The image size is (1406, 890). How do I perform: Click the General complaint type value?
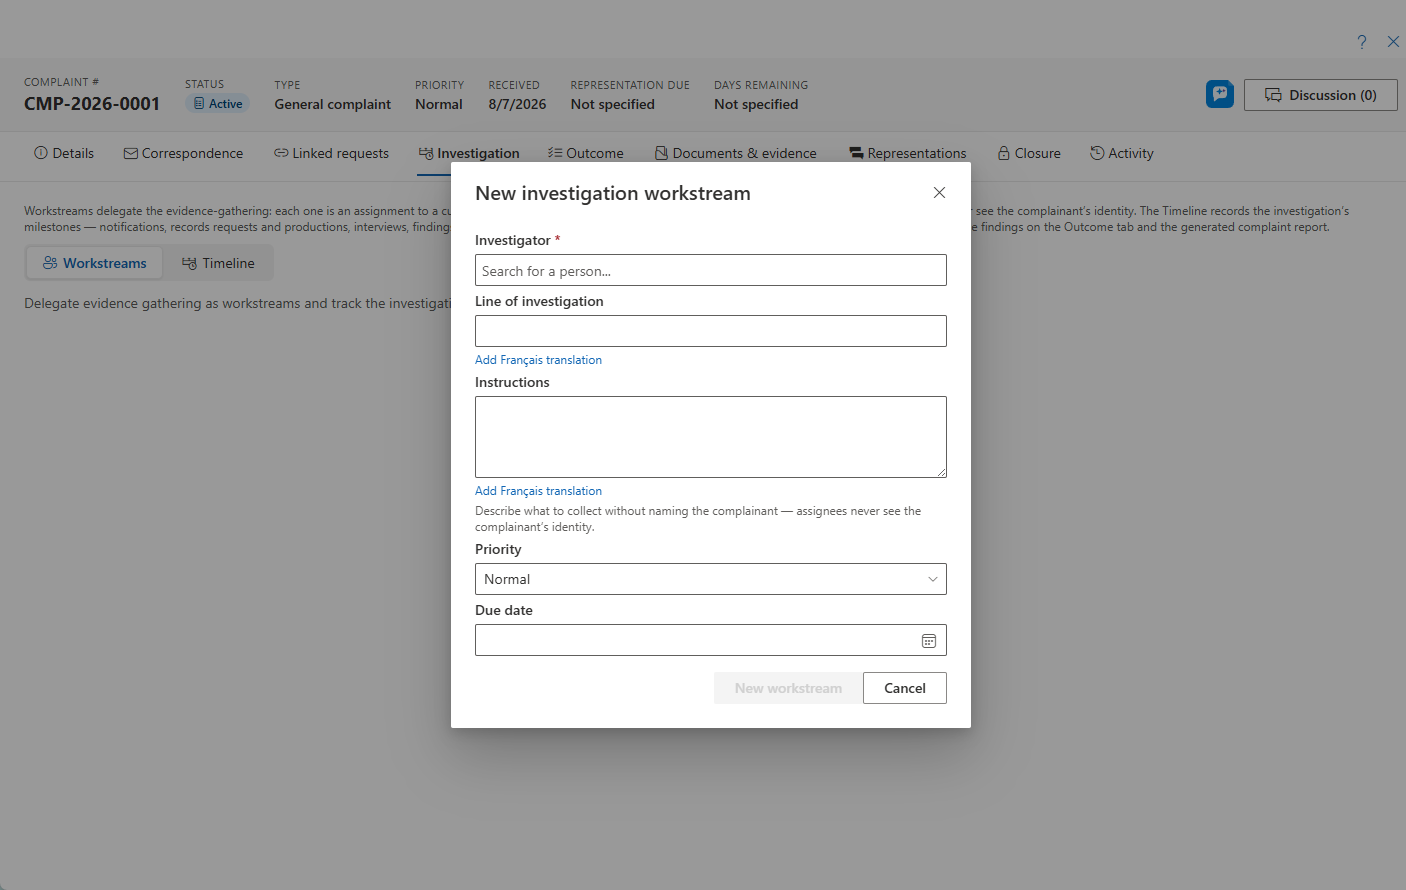pyautogui.click(x=333, y=104)
